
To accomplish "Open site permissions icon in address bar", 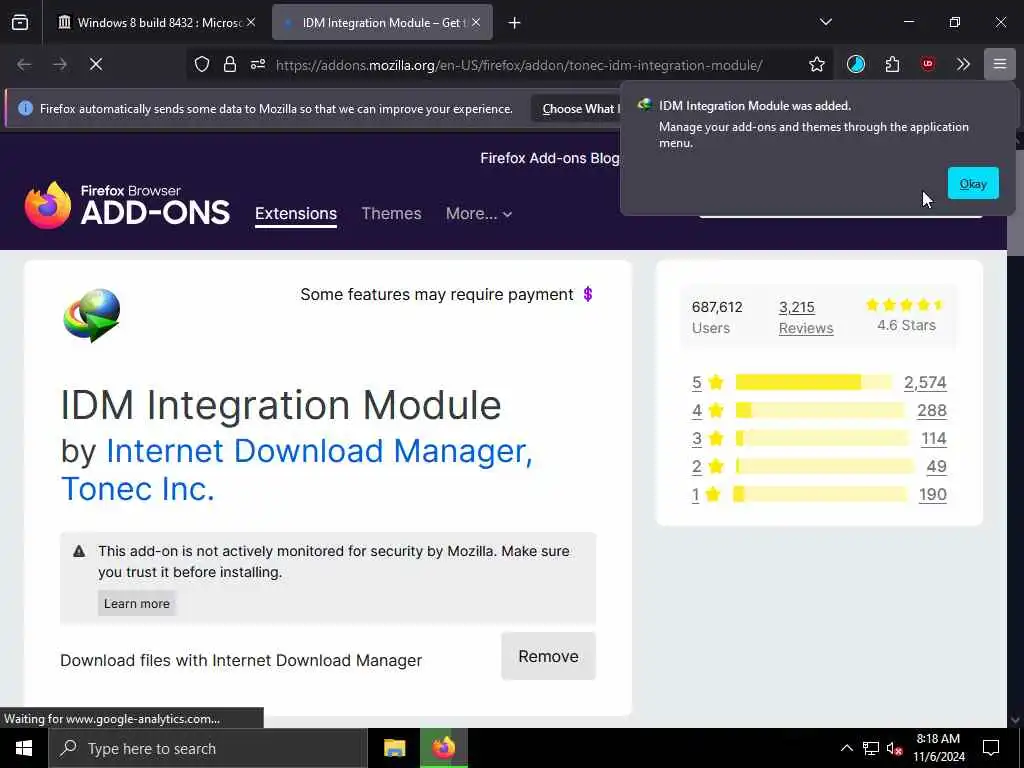I will [258, 64].
